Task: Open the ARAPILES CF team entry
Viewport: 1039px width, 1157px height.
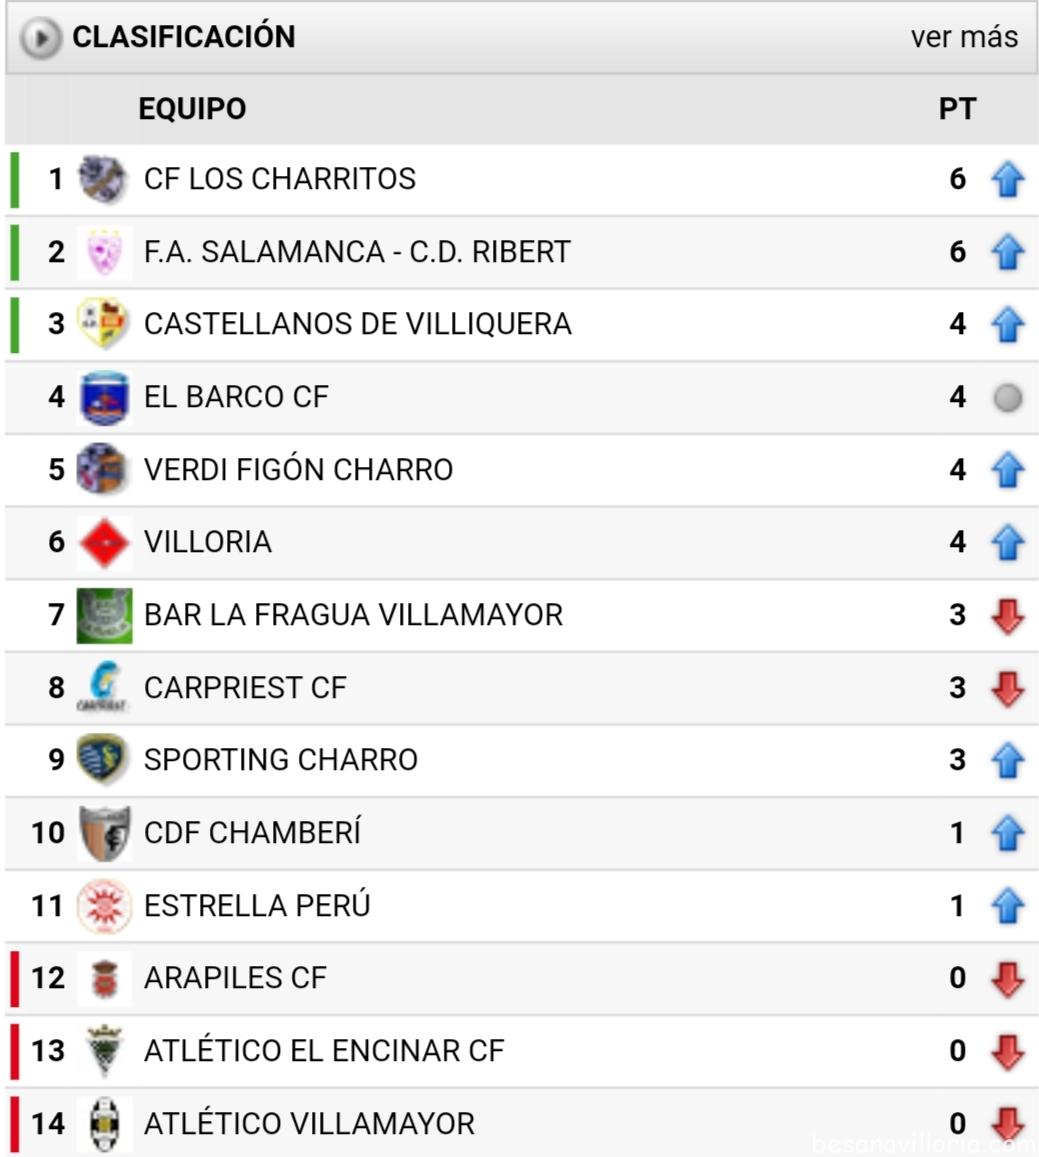Action: click(x=235, y=978)
